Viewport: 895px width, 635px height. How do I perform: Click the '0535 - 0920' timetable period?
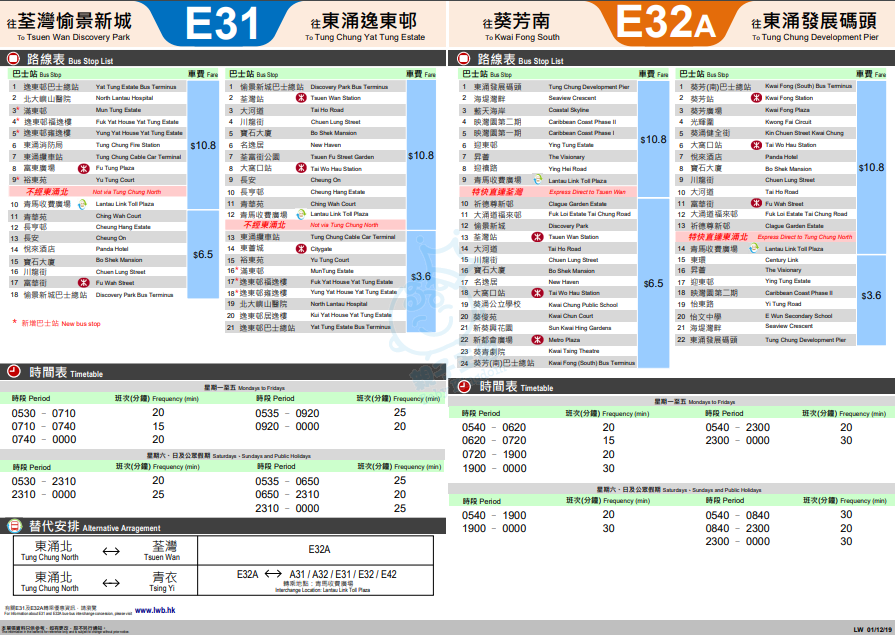[287, 413]
